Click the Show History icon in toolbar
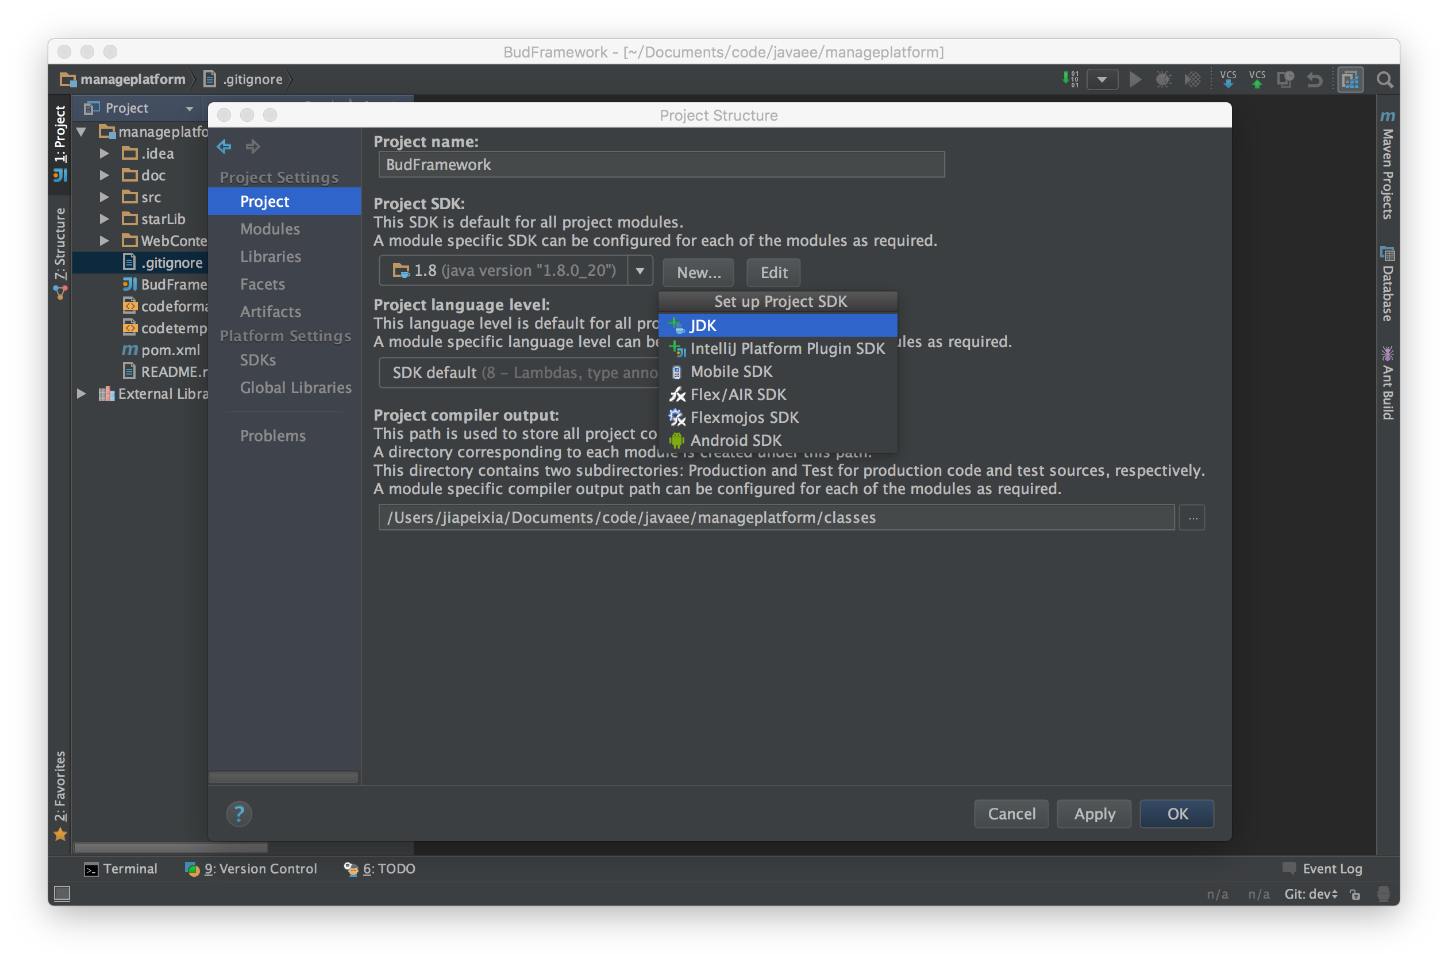This screenshot has height=963, width=1448. (1286, 79)
